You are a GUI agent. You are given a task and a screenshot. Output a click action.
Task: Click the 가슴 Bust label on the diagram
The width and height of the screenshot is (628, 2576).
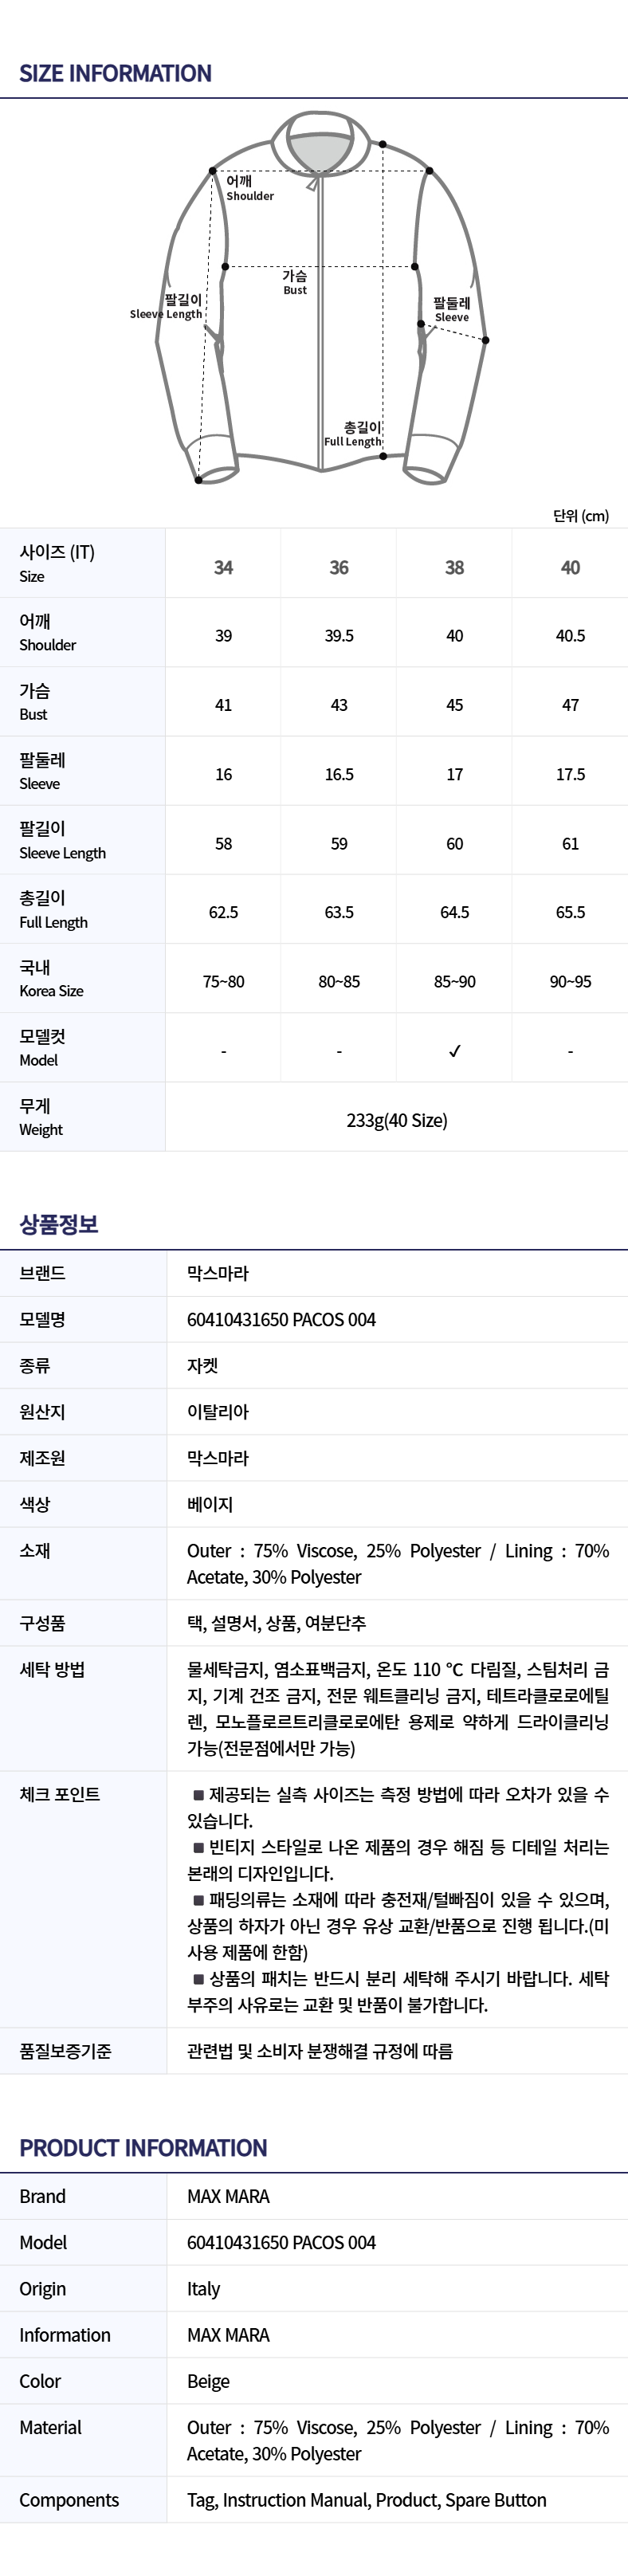point(295,282)
